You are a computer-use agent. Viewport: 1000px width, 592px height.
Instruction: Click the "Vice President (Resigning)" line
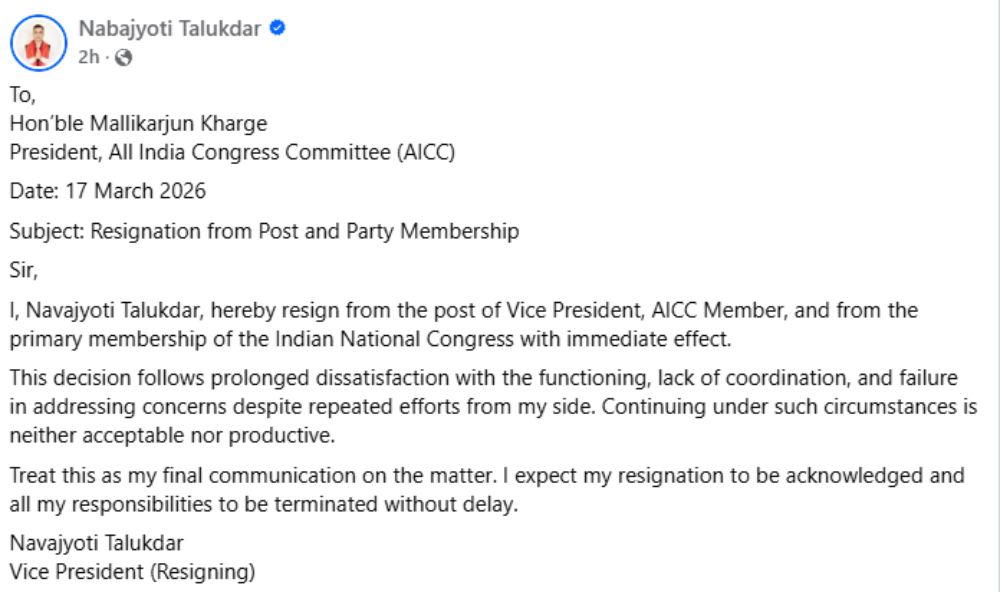132,573
